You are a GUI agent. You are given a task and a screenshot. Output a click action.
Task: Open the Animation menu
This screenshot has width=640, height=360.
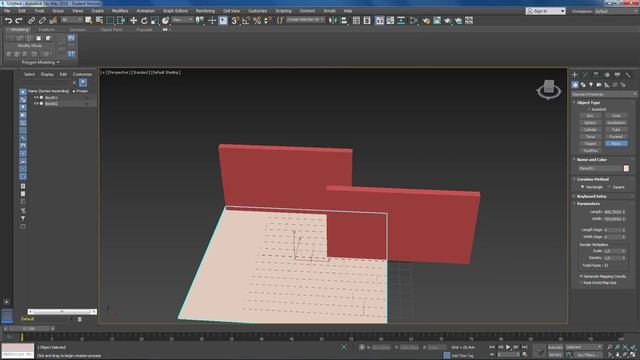pyautogui.click(x=145, y=11)
